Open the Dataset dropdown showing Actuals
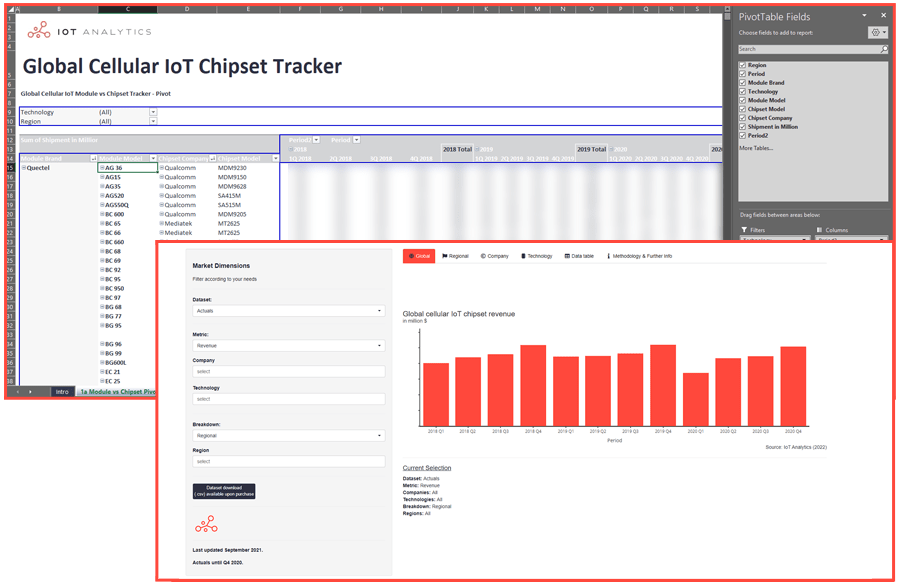Viewport: 900px width, 586px height. tap(289, 311)
